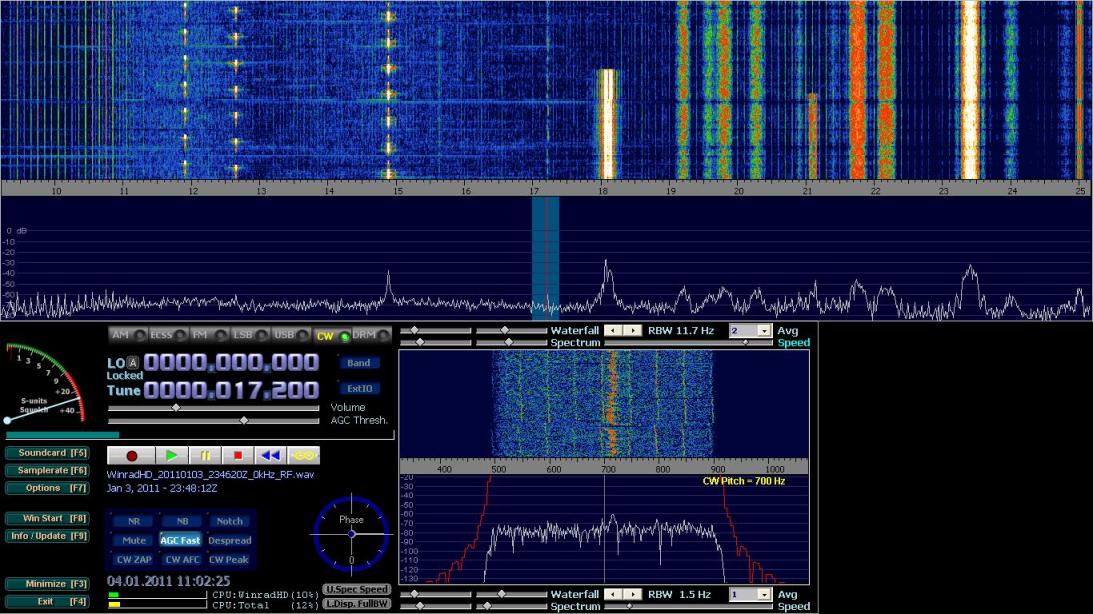Click the Soundcard [F5] button
Viewport: 1093px width, 614px height.
coord(48,452)
